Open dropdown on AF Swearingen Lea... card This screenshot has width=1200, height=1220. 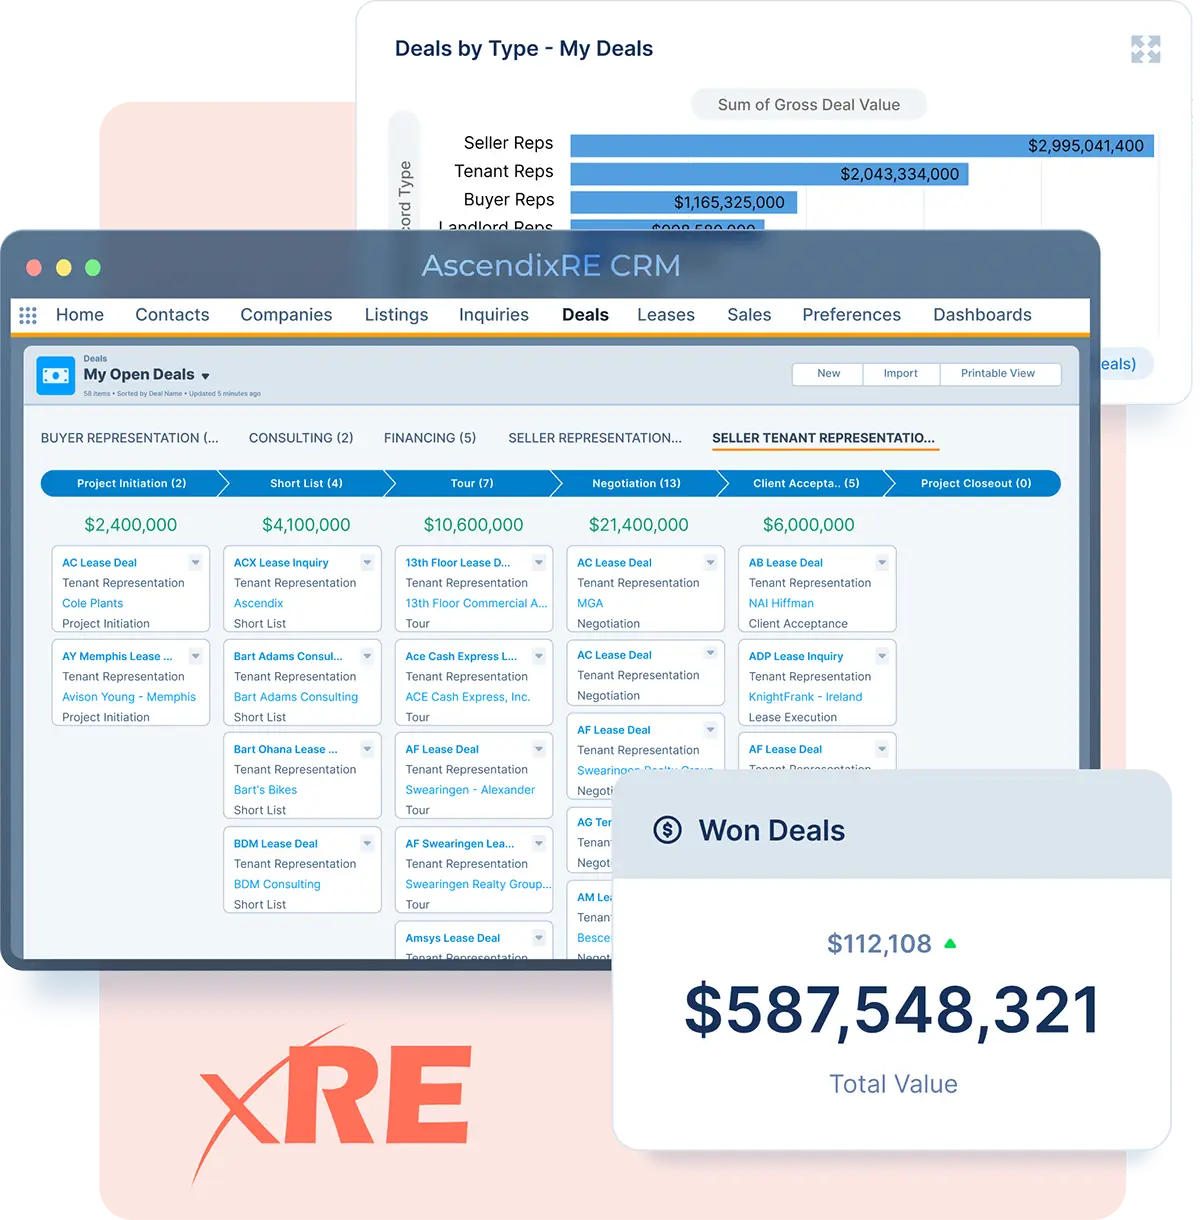click(539, 844)
